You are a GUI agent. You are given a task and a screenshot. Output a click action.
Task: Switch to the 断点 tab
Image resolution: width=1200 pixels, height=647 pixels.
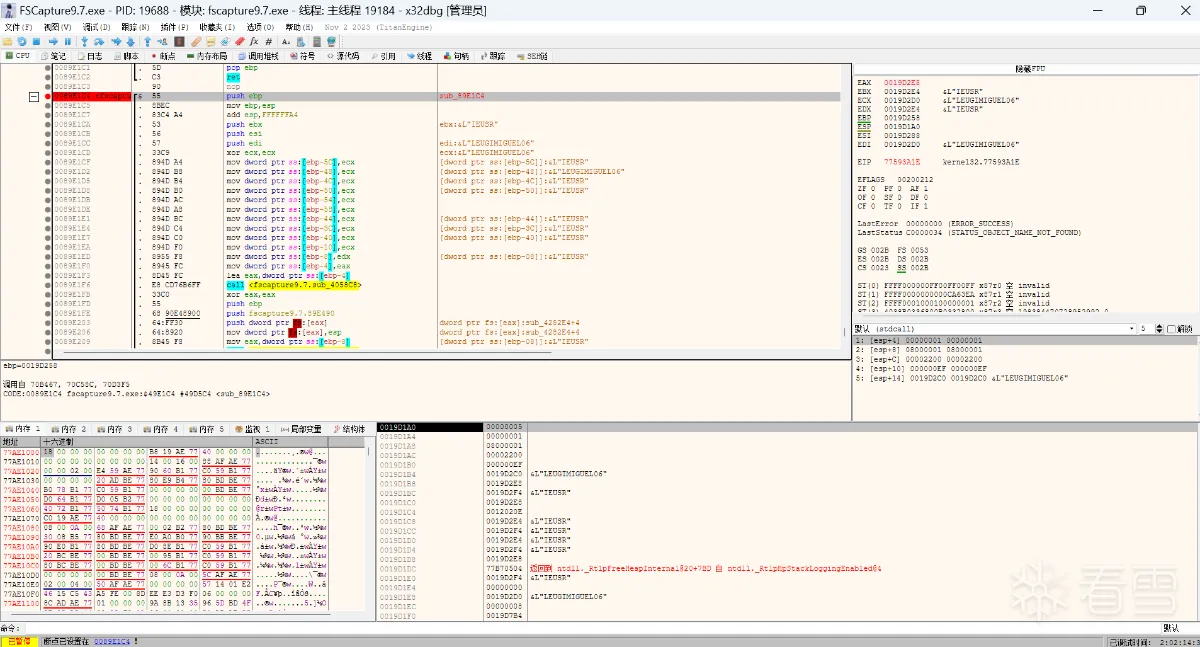[162, 56]
